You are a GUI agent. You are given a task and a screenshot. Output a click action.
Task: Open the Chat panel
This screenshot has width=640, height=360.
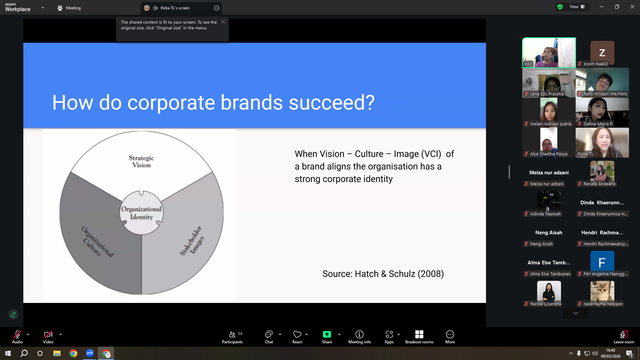[269, 337]
